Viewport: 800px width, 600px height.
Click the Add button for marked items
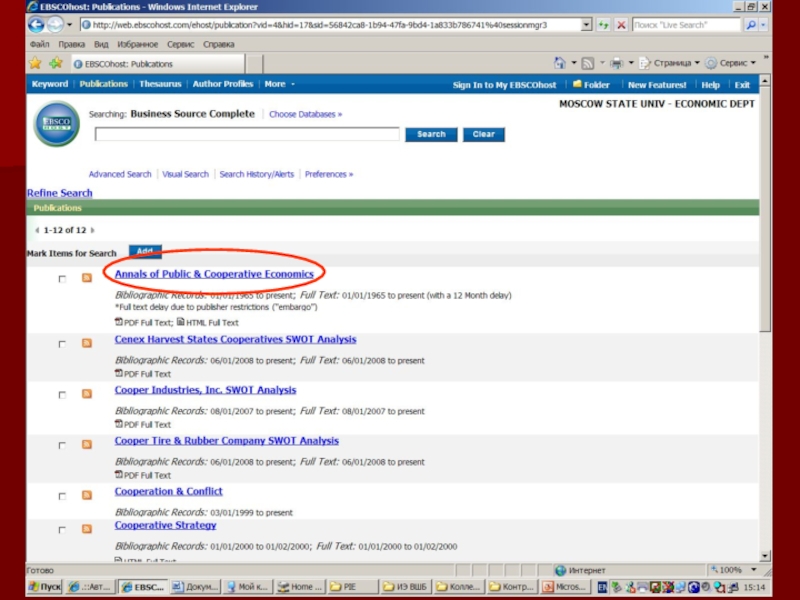coord(145,252)
